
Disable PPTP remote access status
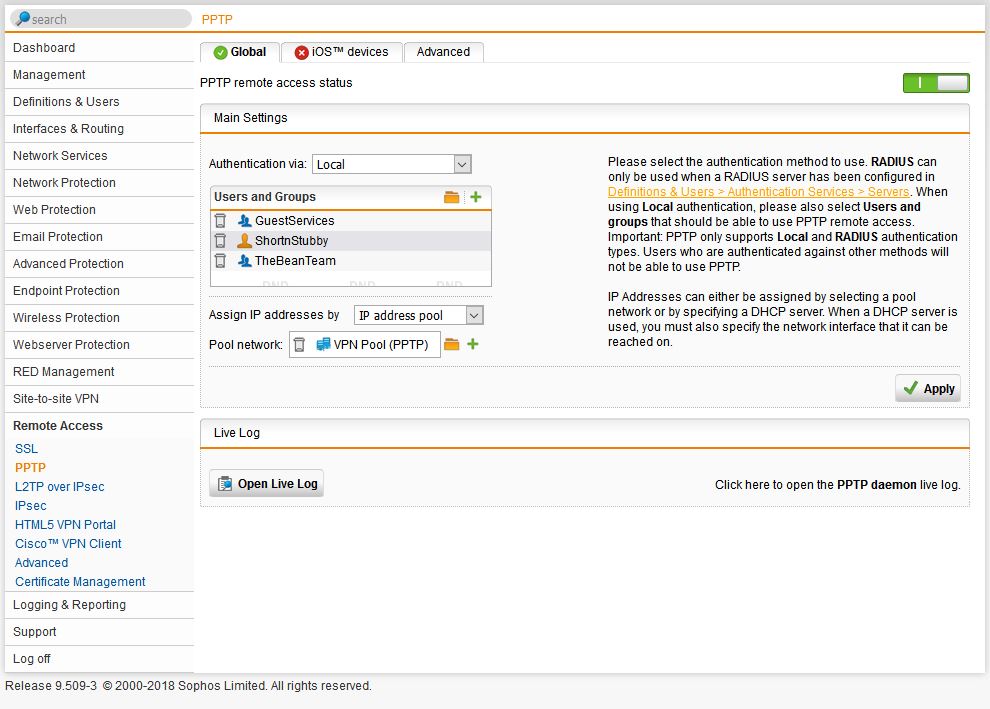(936, 83)
